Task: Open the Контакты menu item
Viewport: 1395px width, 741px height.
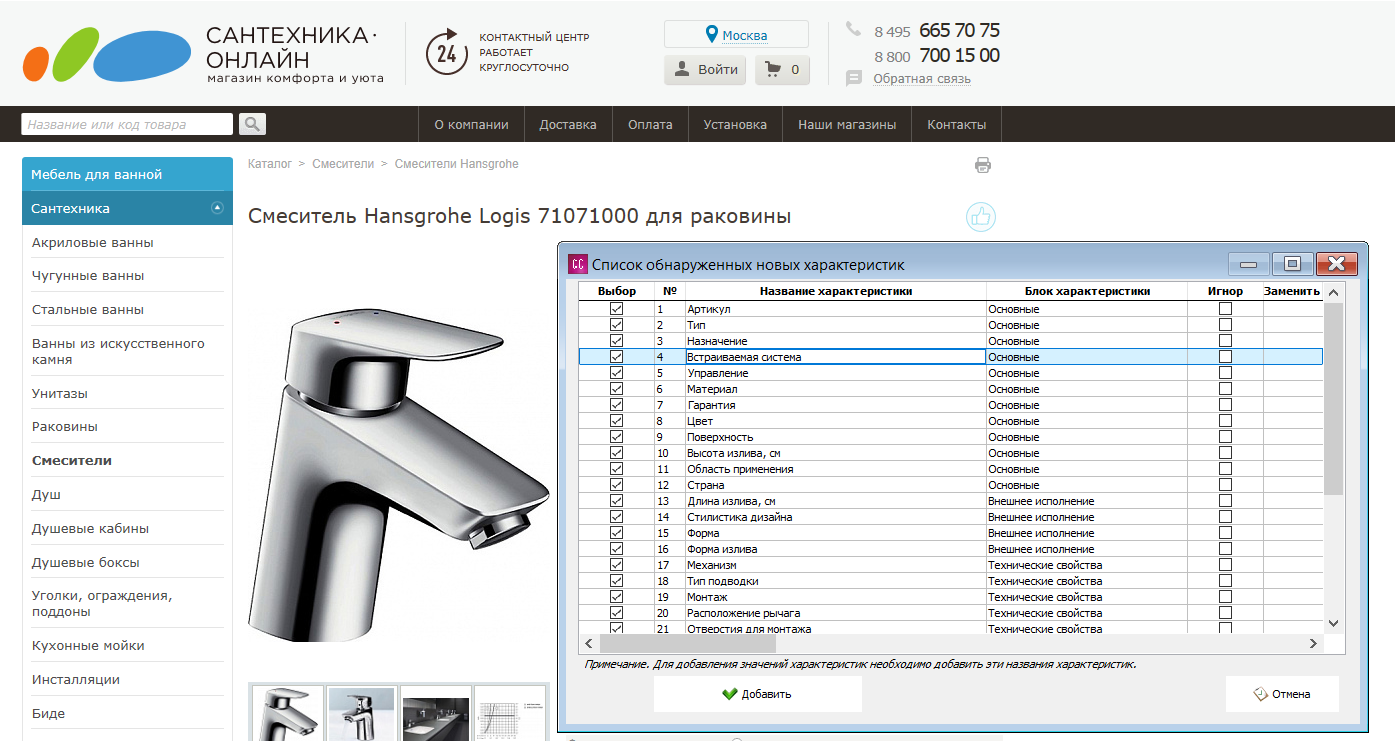Action: point(956,125)
